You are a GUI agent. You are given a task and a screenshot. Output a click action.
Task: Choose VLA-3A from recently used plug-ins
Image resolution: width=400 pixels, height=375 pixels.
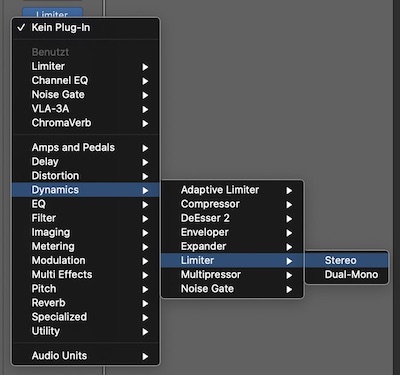(86, 109)
